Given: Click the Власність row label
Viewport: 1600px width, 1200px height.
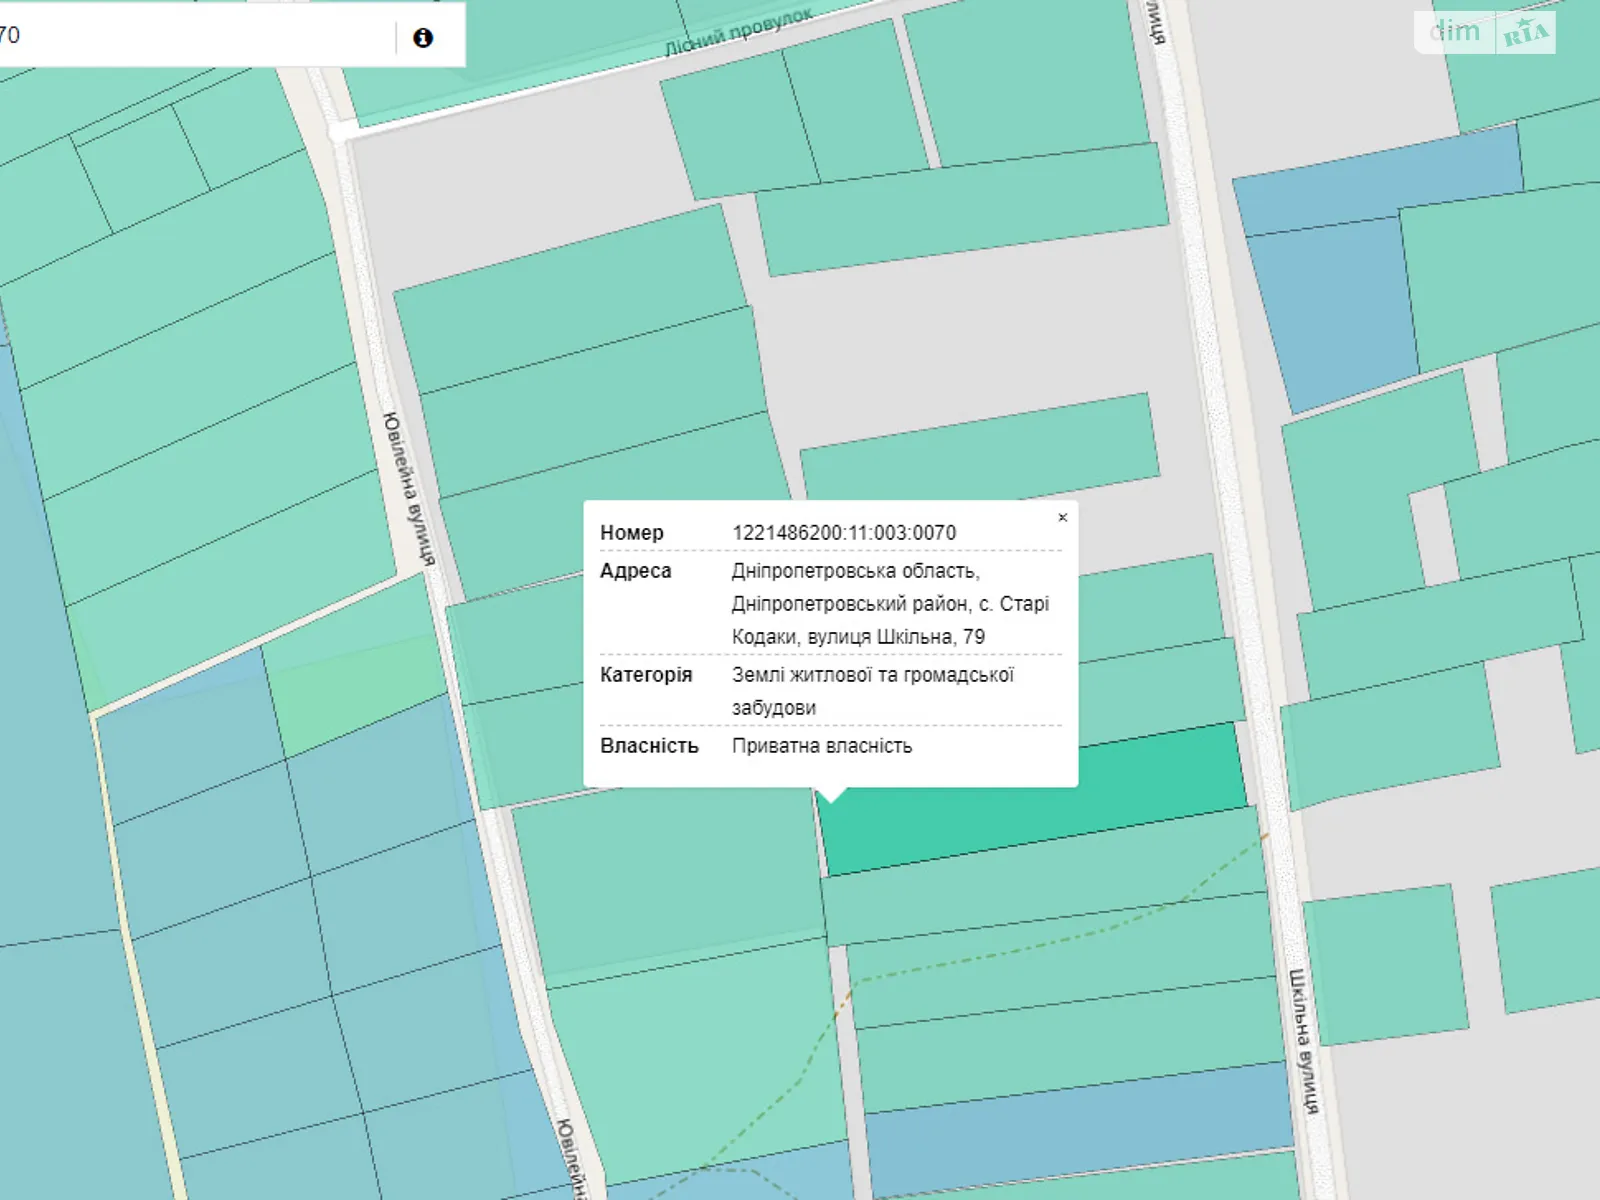Looking at the screenshot, I should coord(649,746).
